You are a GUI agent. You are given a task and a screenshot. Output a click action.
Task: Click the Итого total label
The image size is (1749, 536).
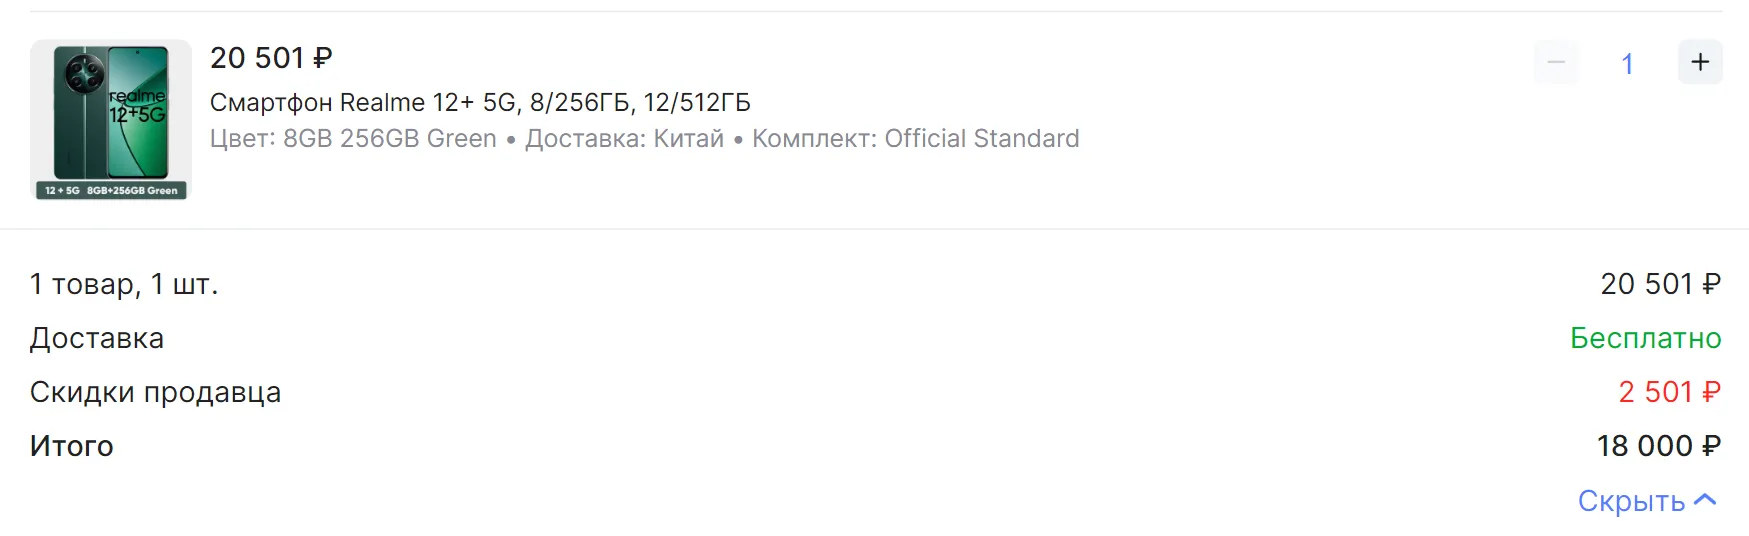[x=72, y=446]
